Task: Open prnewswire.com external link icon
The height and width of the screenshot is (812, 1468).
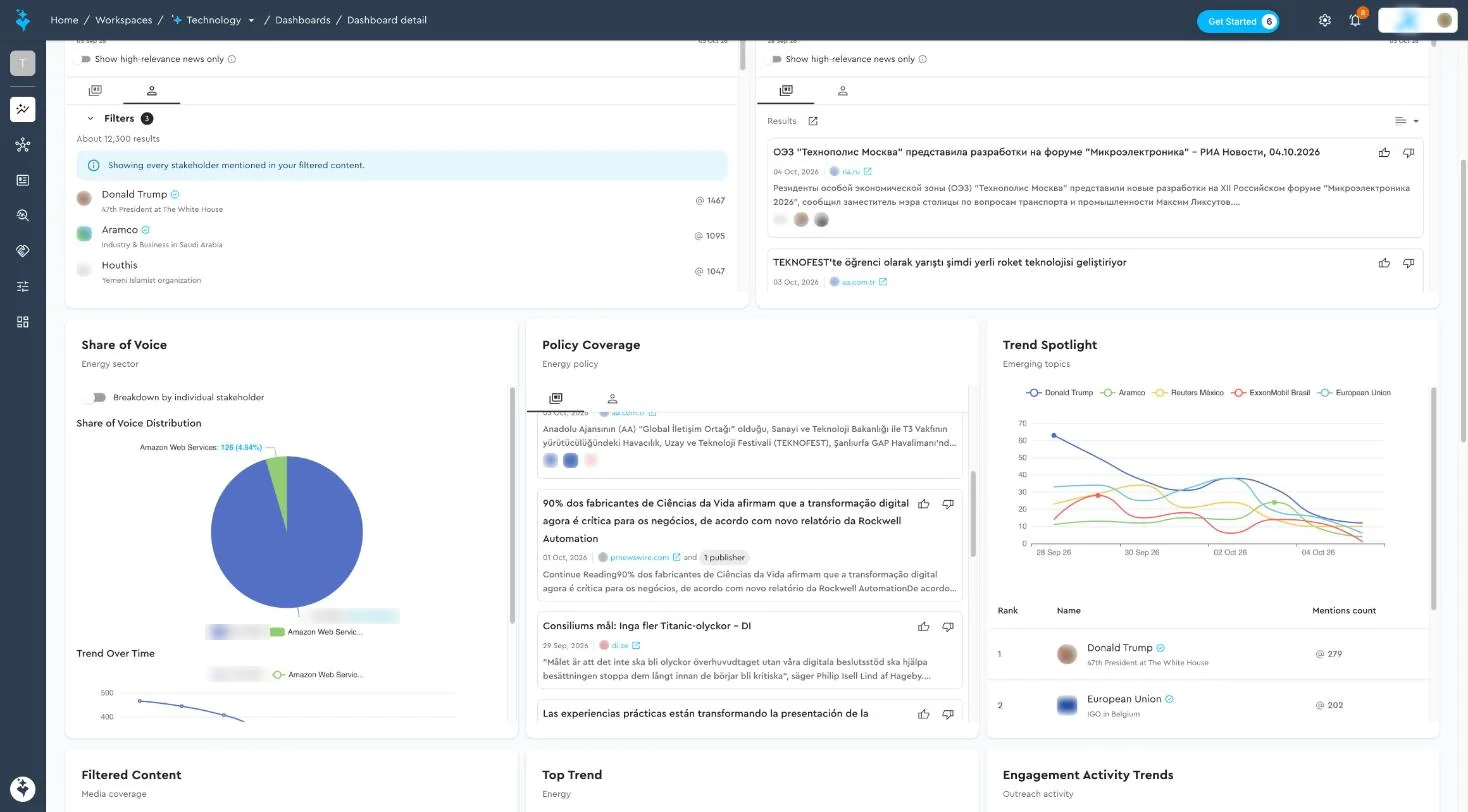Action: [x=677, y=557]
